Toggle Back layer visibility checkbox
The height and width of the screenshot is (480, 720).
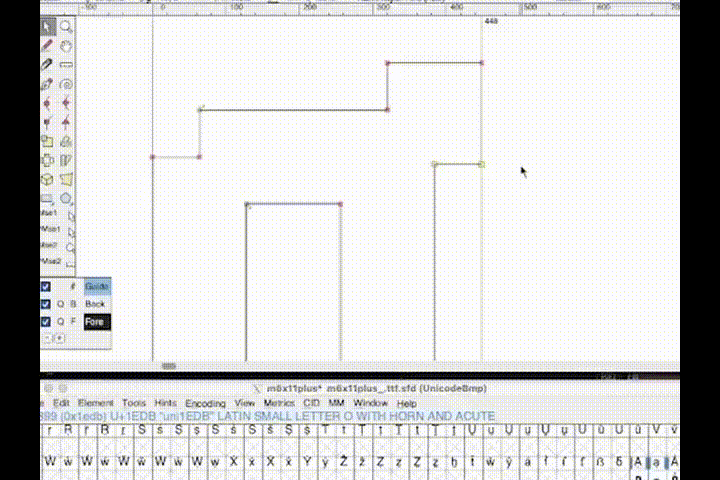point(46,304)
